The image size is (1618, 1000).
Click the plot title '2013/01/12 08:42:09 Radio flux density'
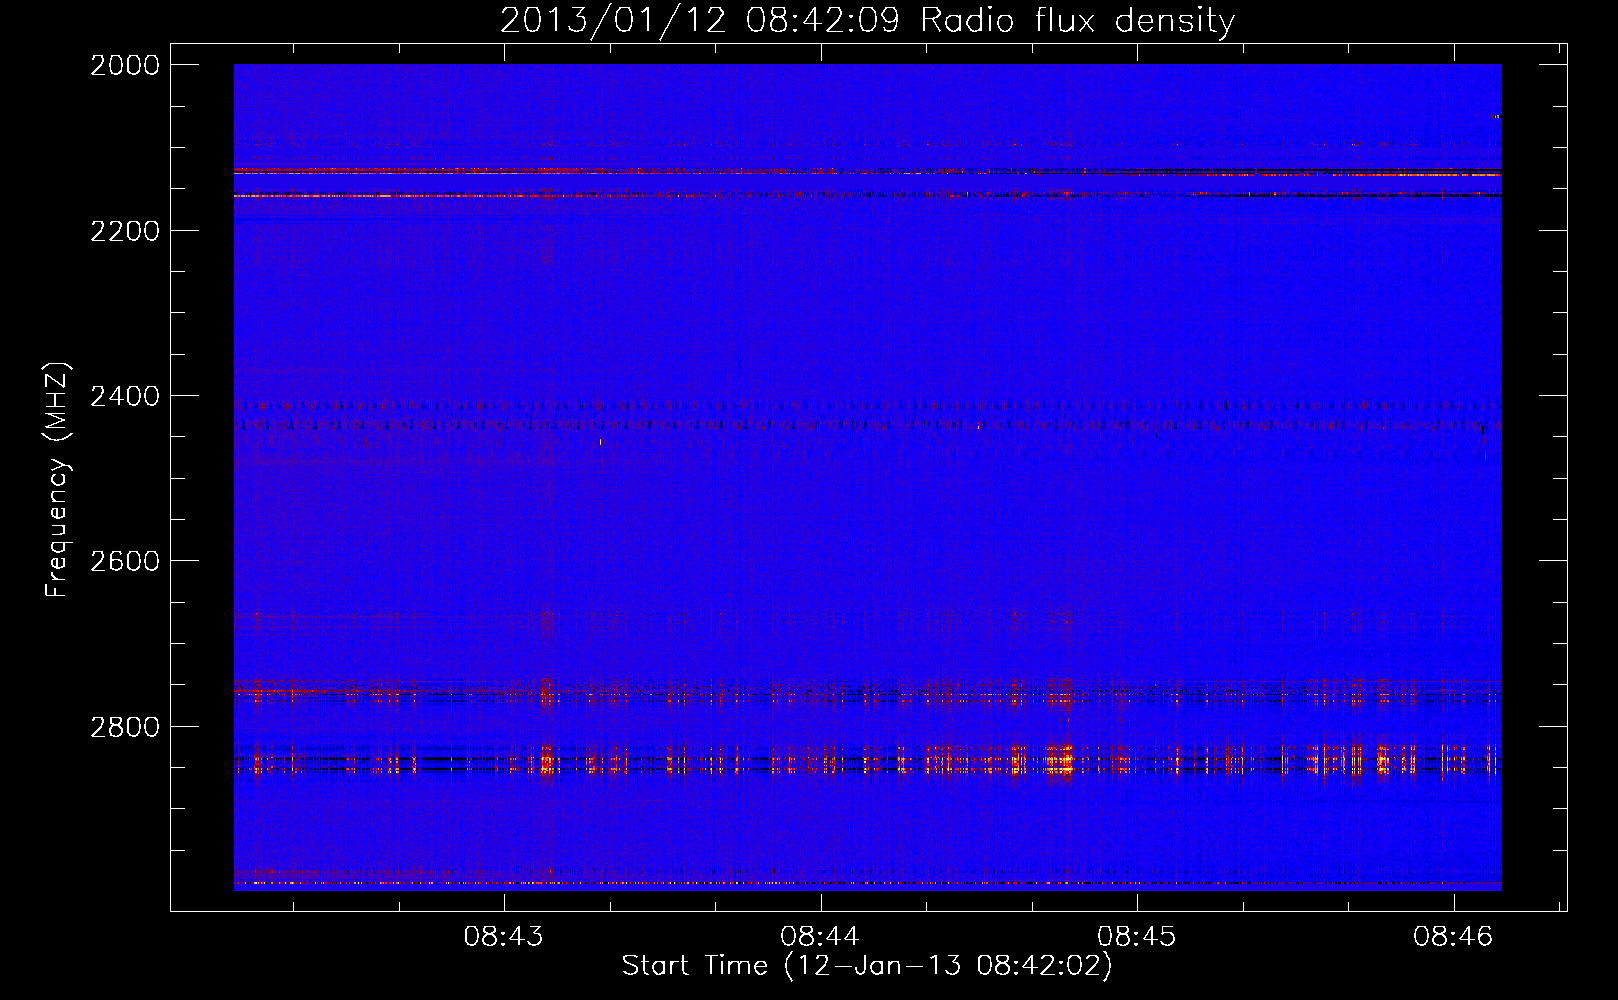point(867,20)
